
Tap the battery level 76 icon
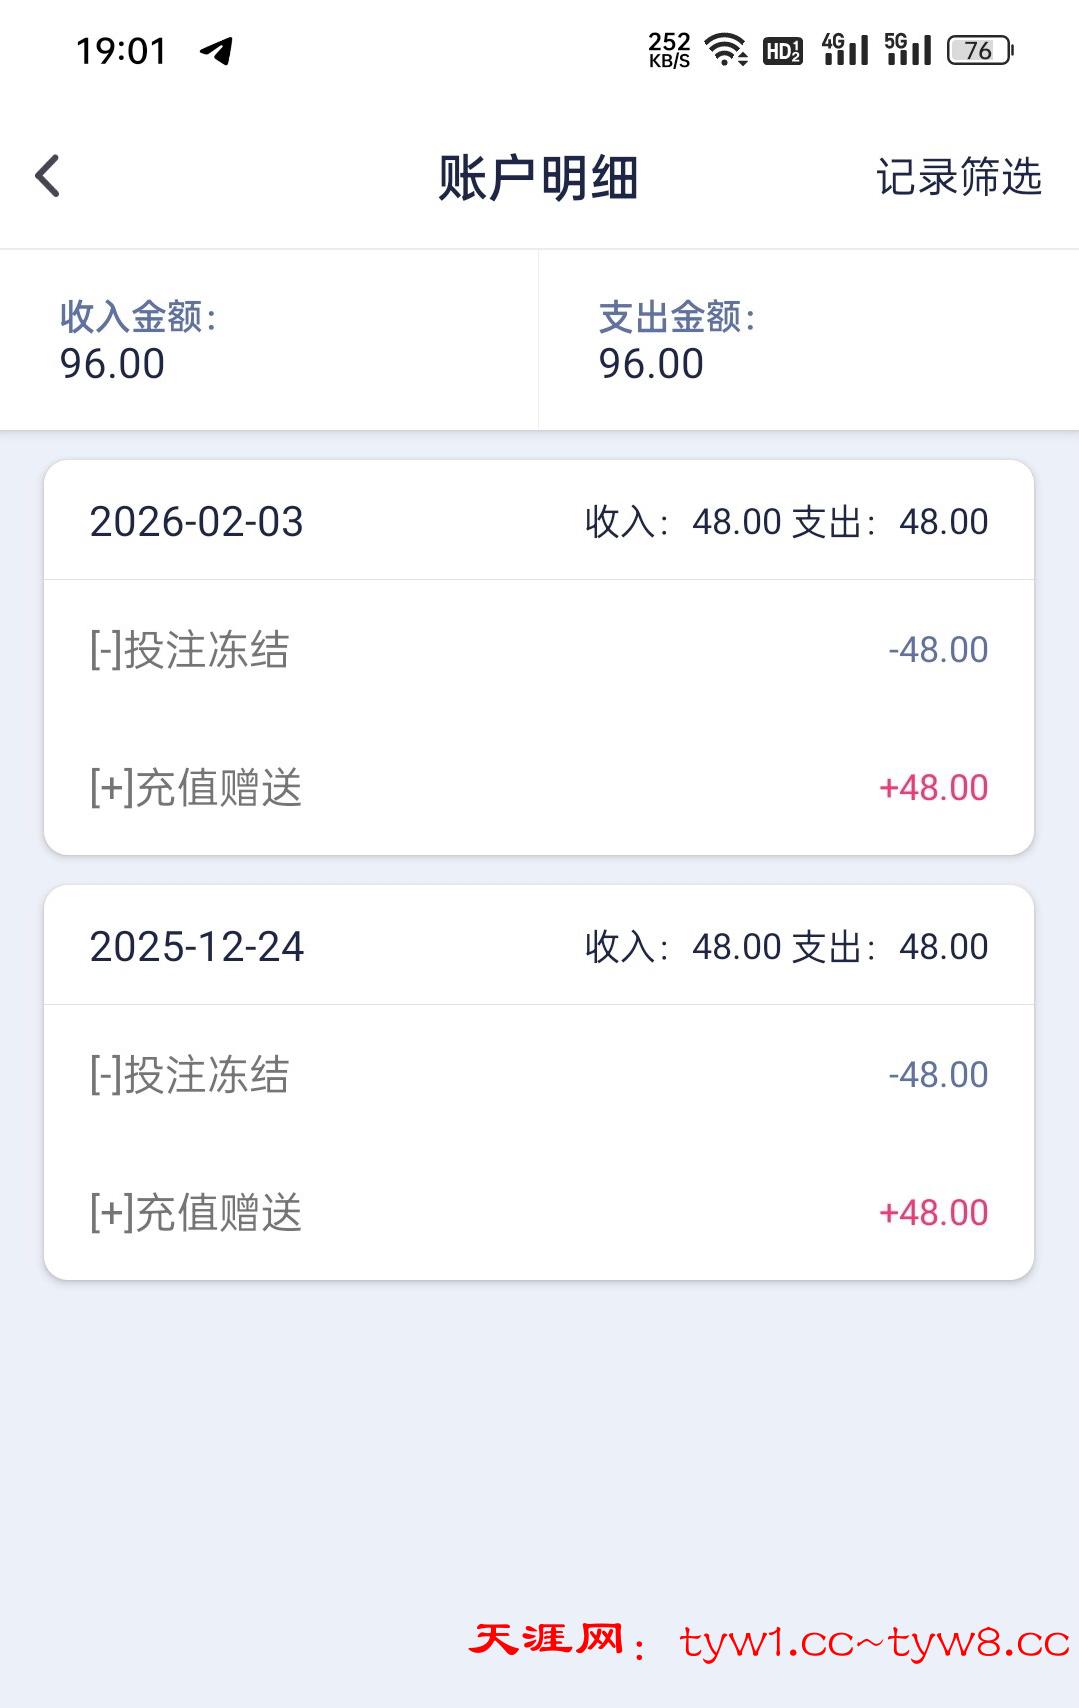tap(980, 50)
